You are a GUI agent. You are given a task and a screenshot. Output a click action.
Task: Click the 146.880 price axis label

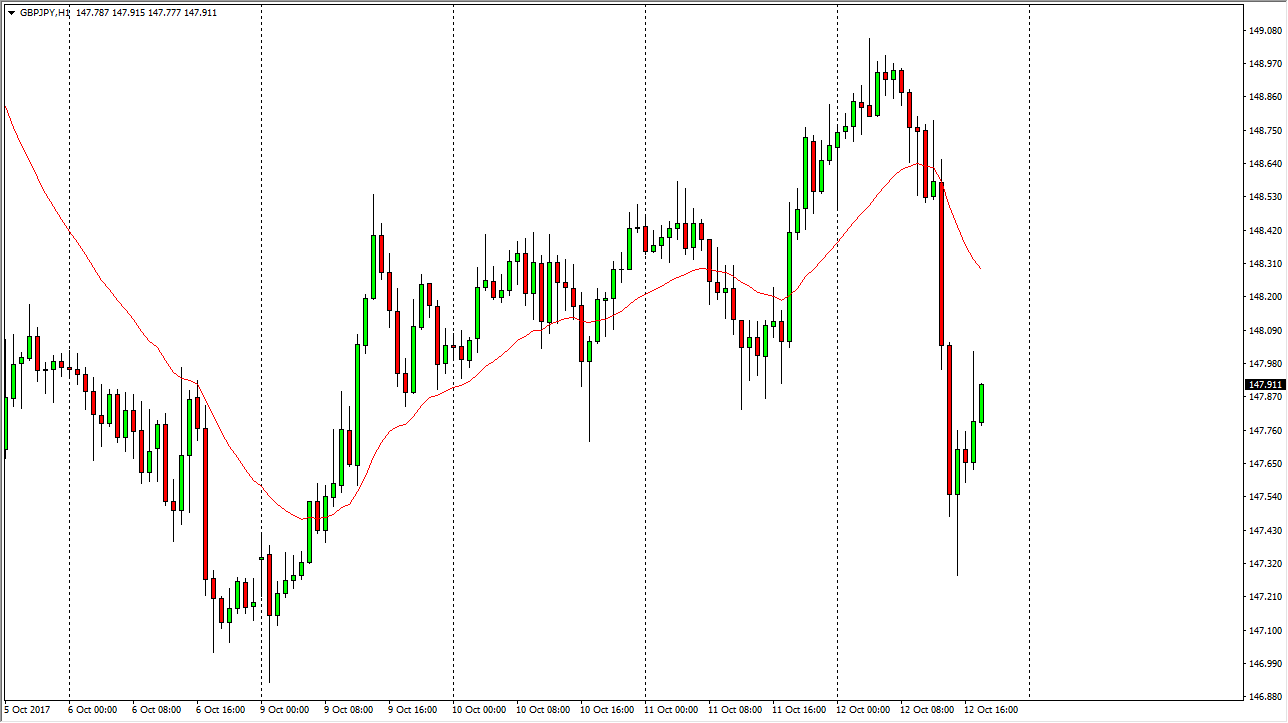[x=1264, y=696]
